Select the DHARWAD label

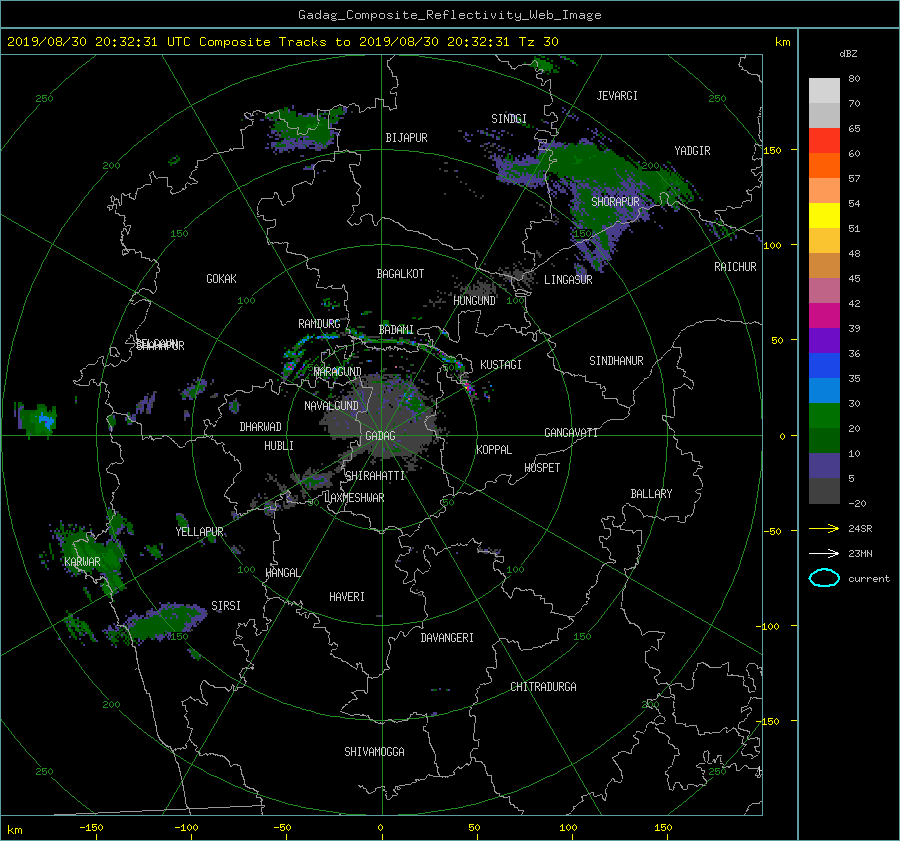(x=260, y=427)
